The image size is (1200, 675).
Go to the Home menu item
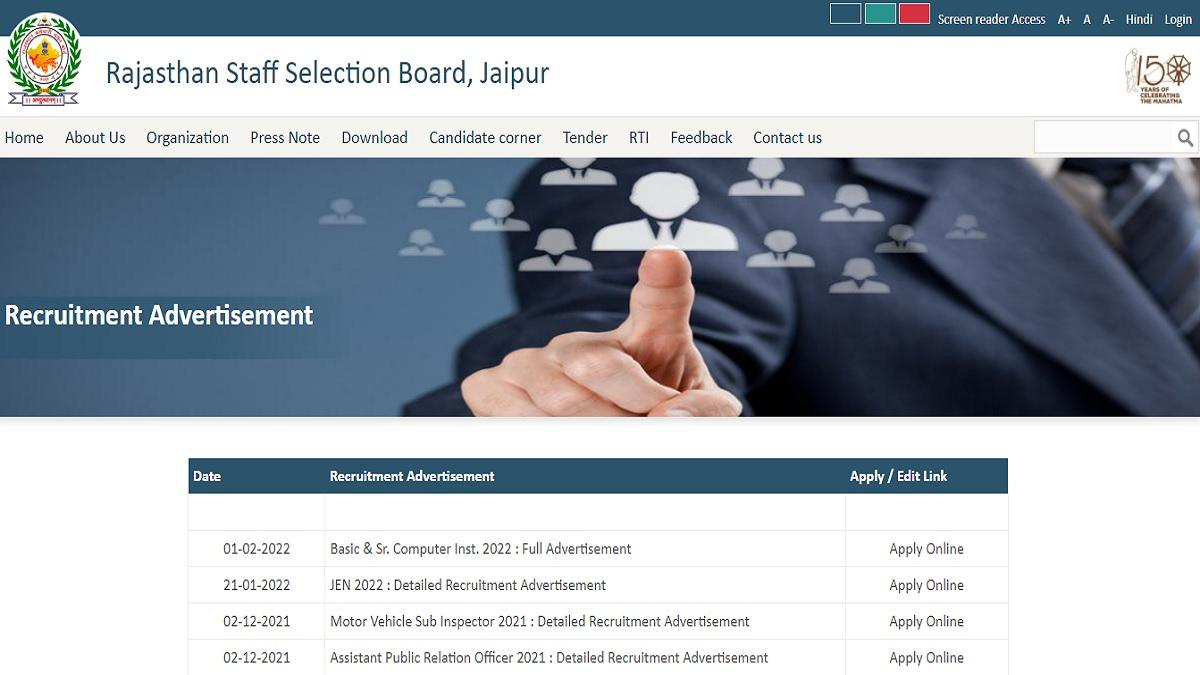pyautogui.click(x=24, y=137)
